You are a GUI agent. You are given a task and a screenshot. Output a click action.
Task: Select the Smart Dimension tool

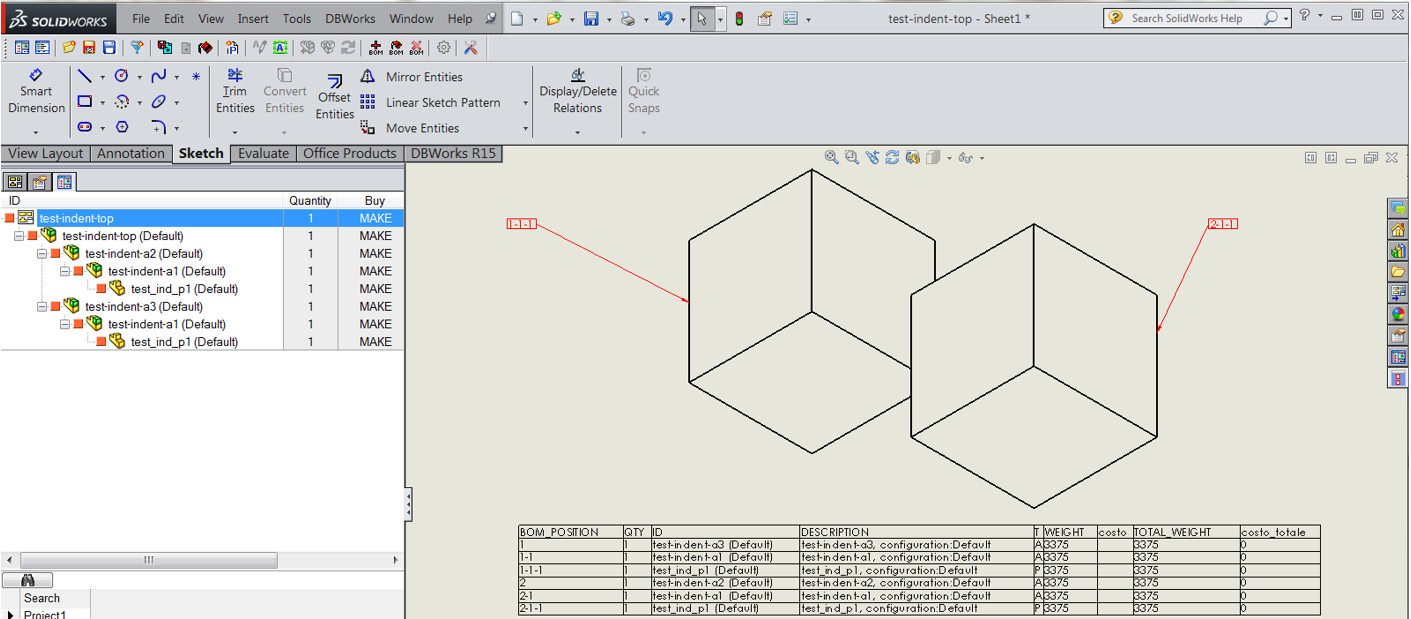pos(36,91)
